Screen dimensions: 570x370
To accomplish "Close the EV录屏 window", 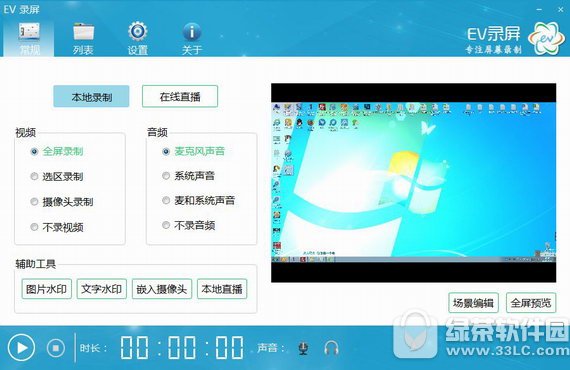I will click(561, 9).
